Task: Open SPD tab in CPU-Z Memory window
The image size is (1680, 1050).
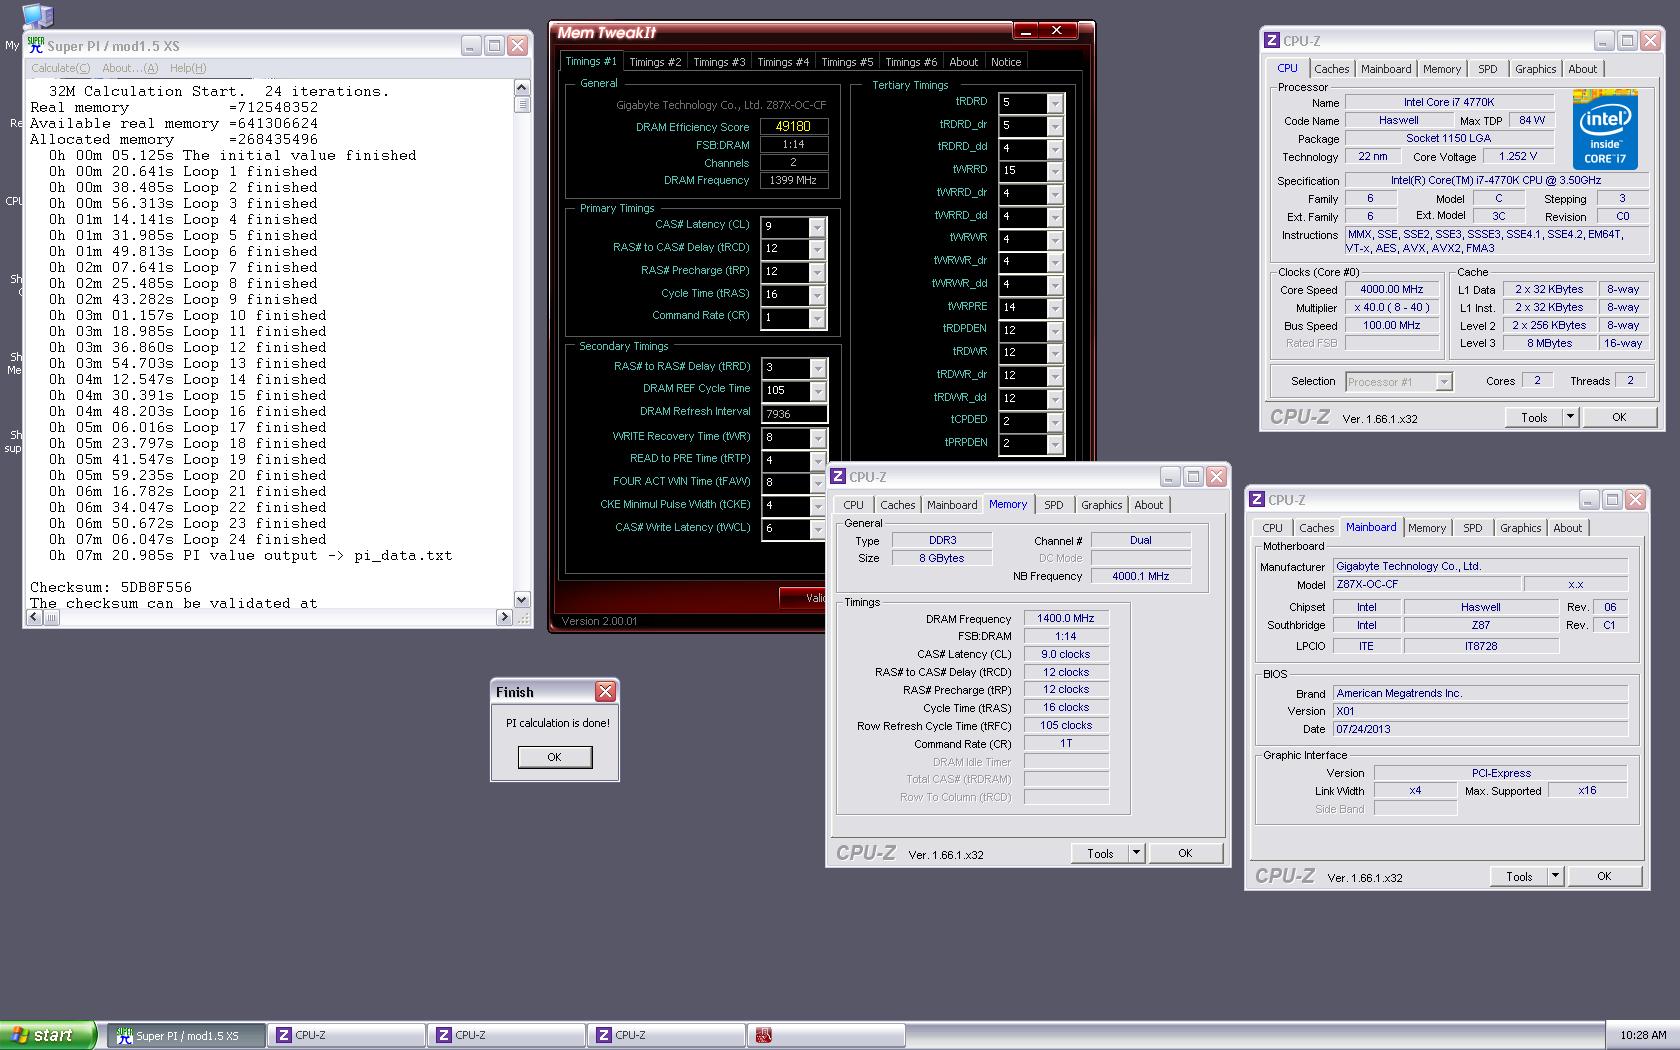Action: [x=1054, y=505]
